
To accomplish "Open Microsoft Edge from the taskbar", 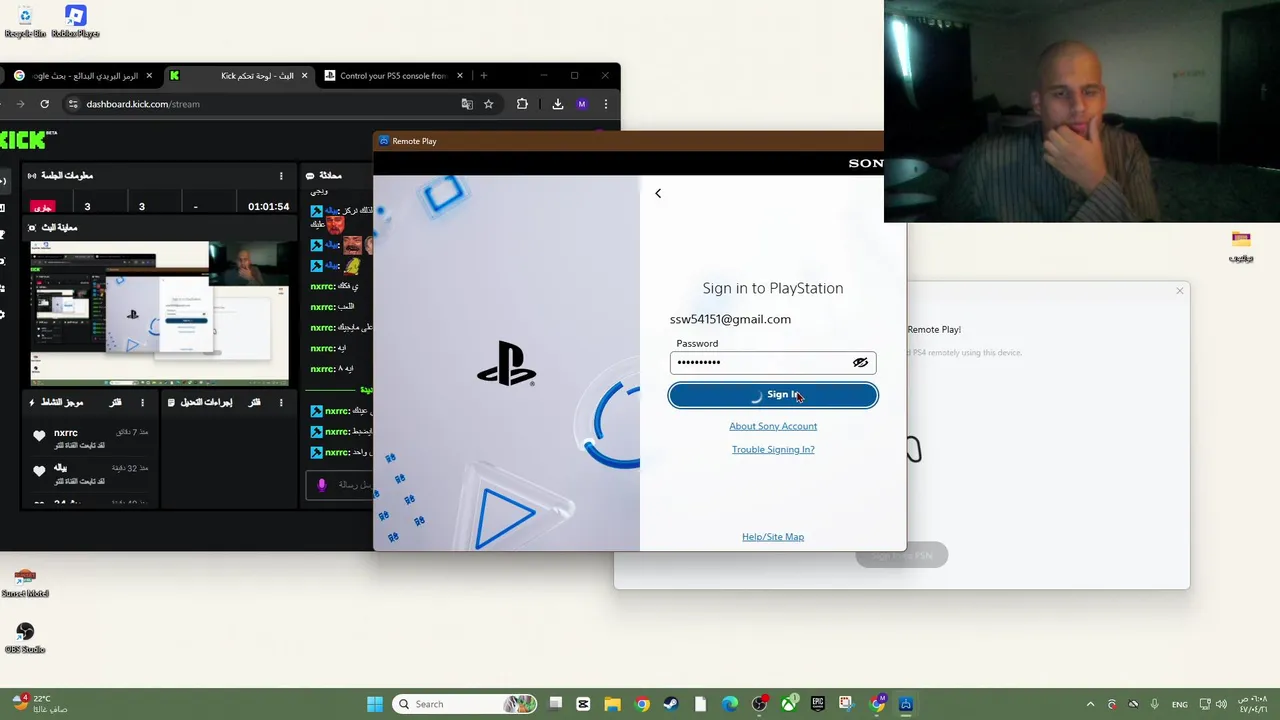I will (x=730, y=704).
